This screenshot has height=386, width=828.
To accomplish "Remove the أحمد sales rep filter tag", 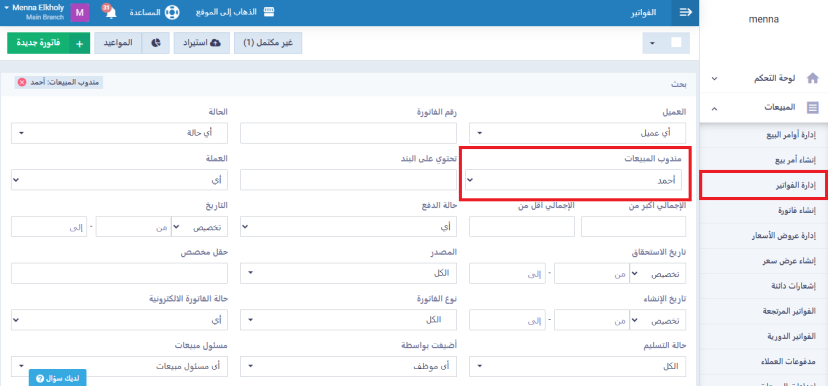I will pyautogui.click(x=22, y=82).
